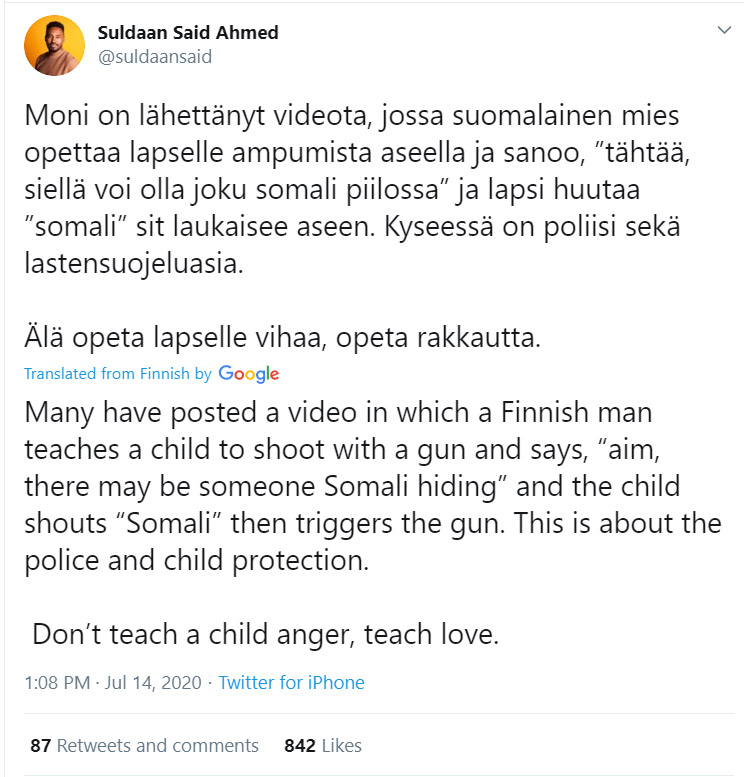This screenshot has width=744, height=777.
Task: Click the Finnish line "Älä opeta lapselle vihaa"
Action: click(282, 338)
